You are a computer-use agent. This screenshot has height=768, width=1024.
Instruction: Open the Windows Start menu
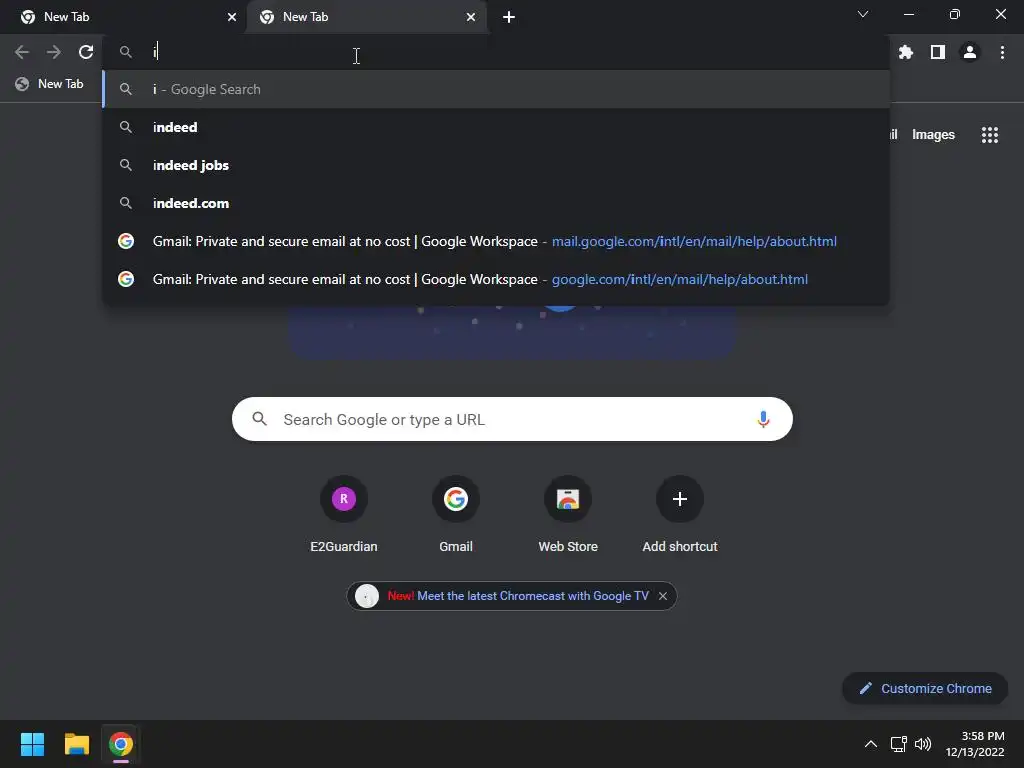32,744
